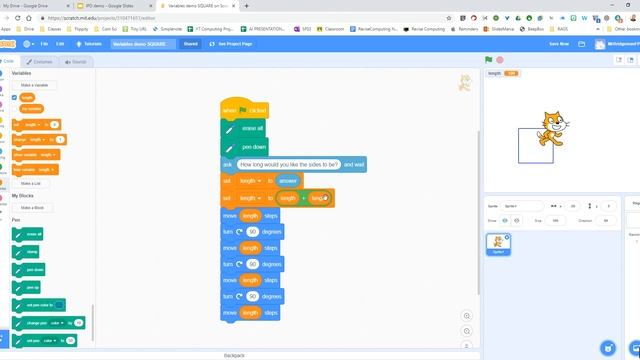Click the browser address bar URL
This screenshot has width=640, height=360.
click(101, 18)
